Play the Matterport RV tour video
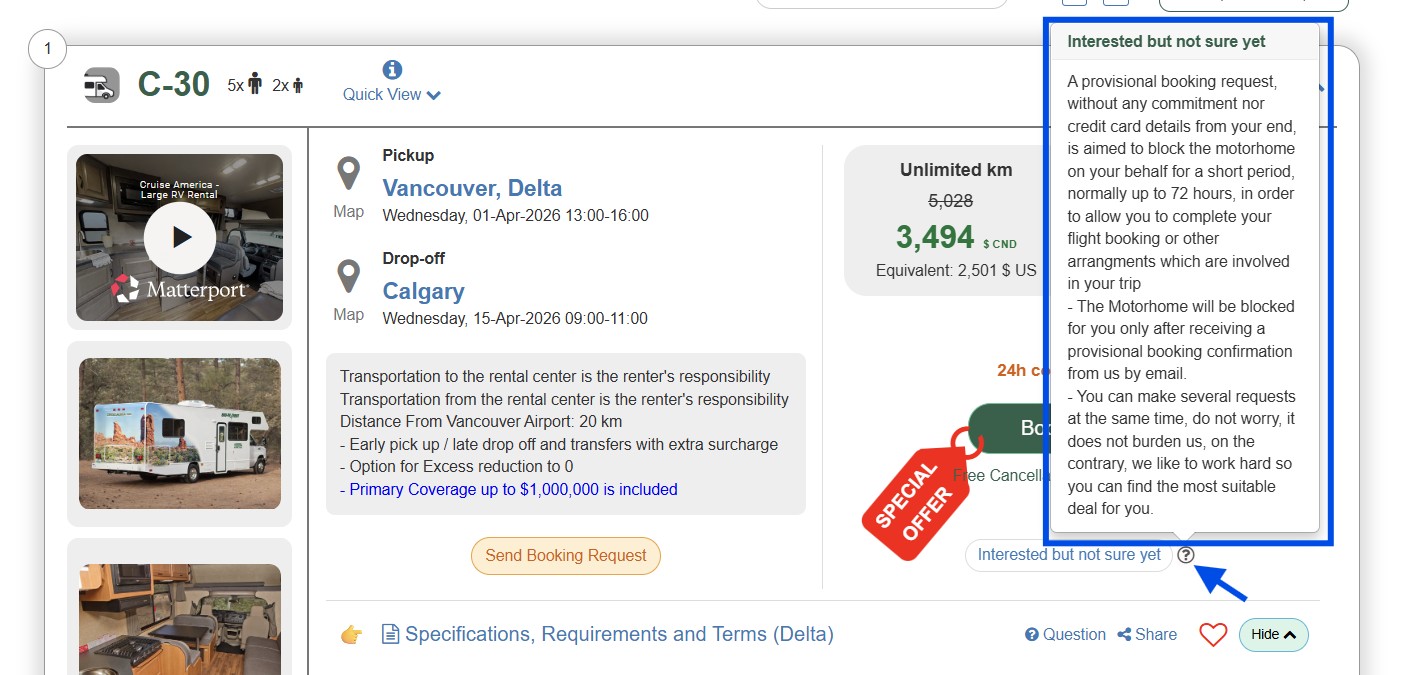Screen dimensions: 1404x675 (x=180, y=237)
